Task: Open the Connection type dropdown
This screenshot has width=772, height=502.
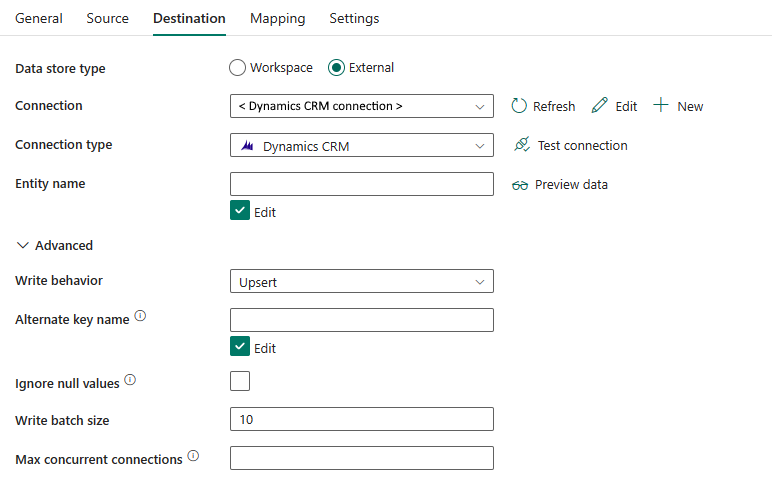Action: pos(362,145)
